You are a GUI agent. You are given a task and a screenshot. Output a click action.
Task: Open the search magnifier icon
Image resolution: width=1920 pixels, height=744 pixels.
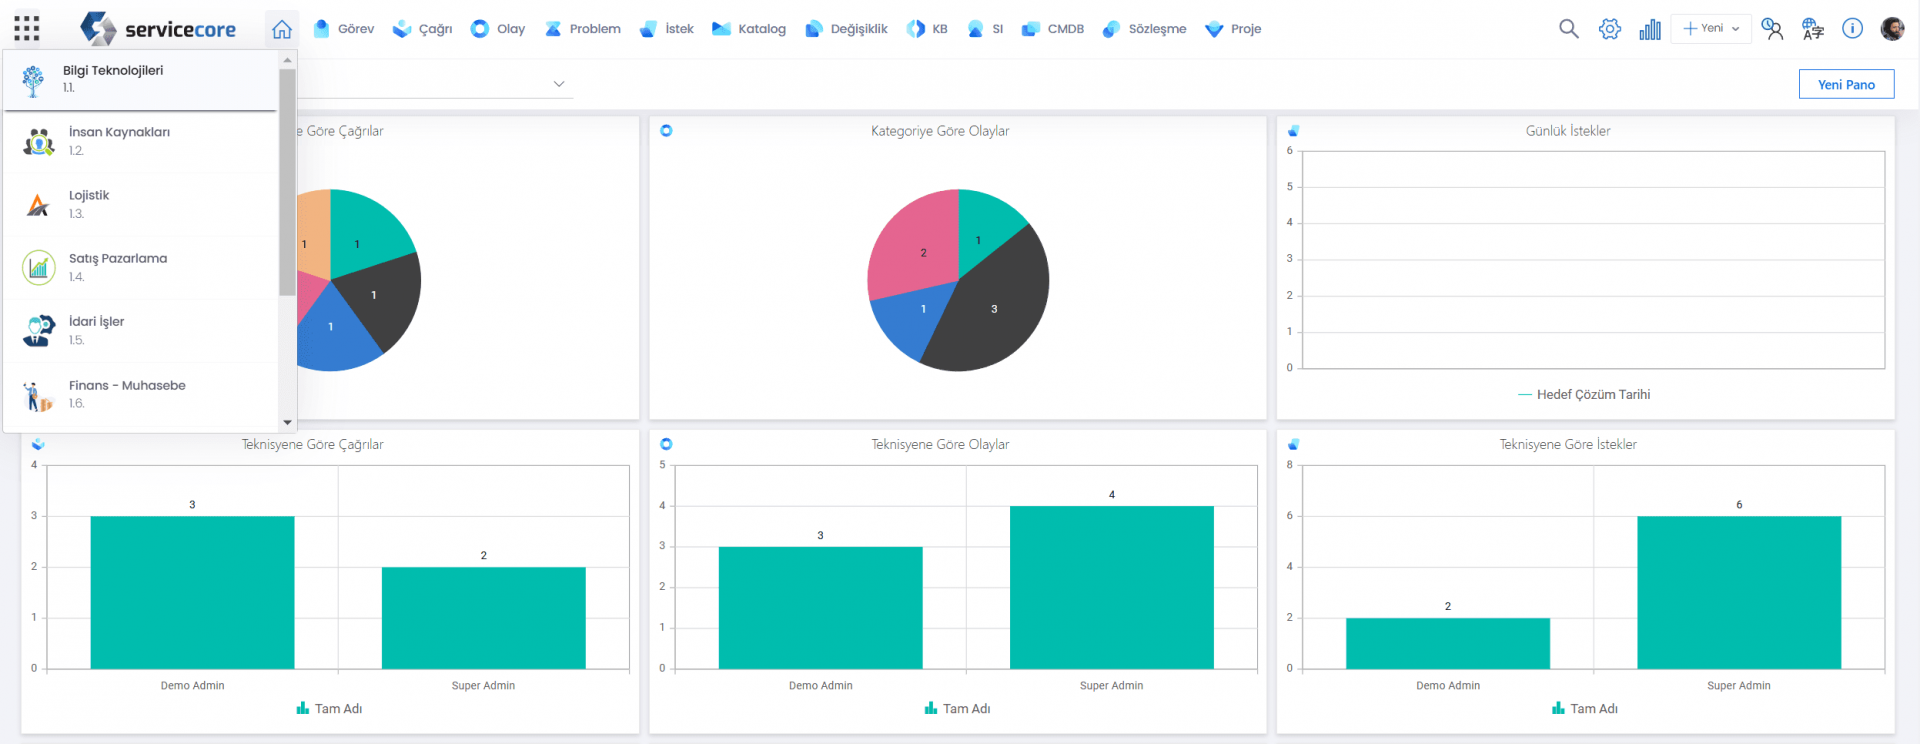[1568, 29]
